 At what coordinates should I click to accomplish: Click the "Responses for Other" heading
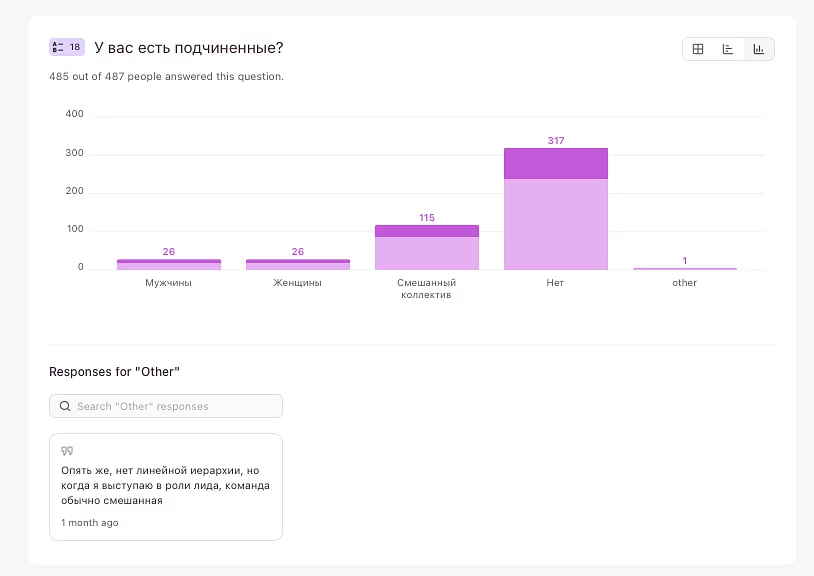(x=114, y=372)
